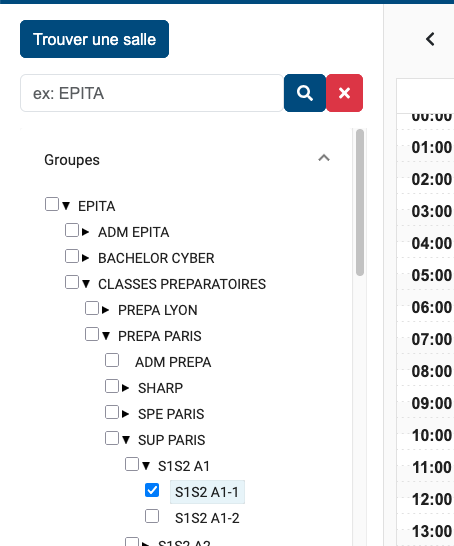Clear search with red X button
Image resolution: width=454 pixels, height=546 pixels.
[x=344, y=93]
